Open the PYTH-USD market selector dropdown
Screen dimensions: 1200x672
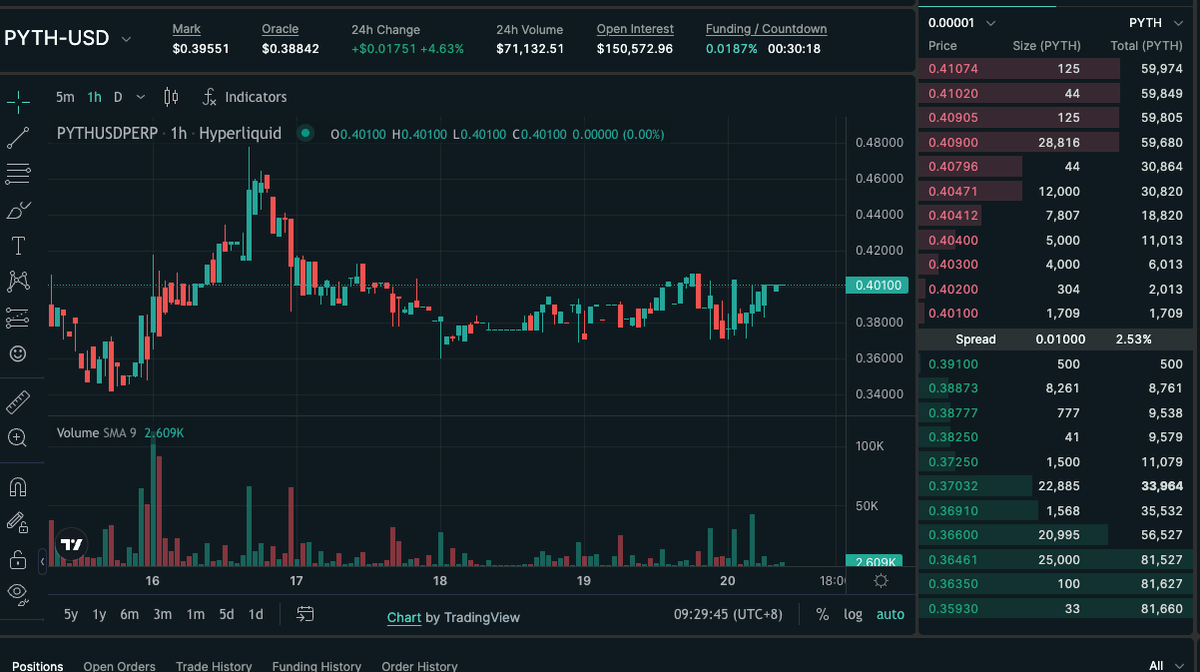tap(69, 39)
